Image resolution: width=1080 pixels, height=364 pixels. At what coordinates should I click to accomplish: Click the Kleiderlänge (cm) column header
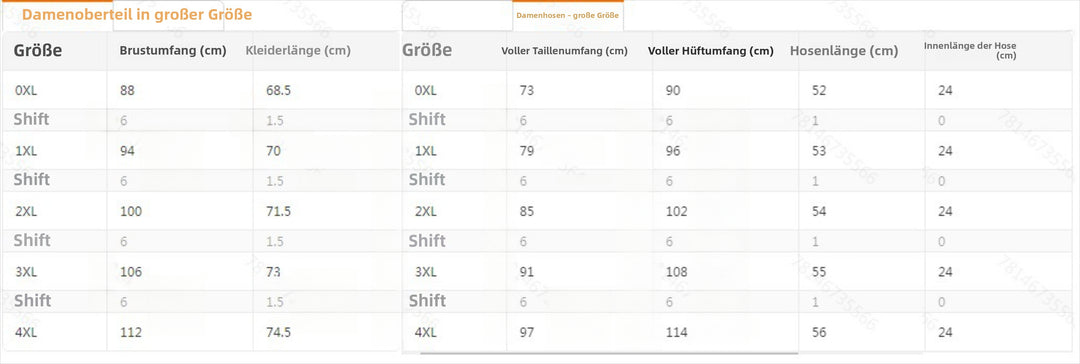(x=298, y=50)
